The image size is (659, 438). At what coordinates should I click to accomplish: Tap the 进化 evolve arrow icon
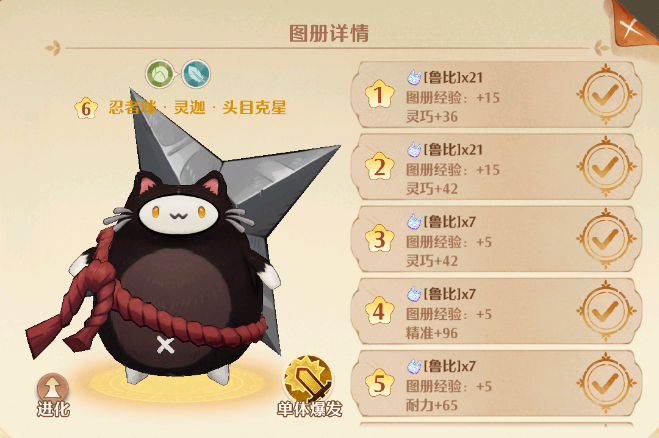point(53,388)
